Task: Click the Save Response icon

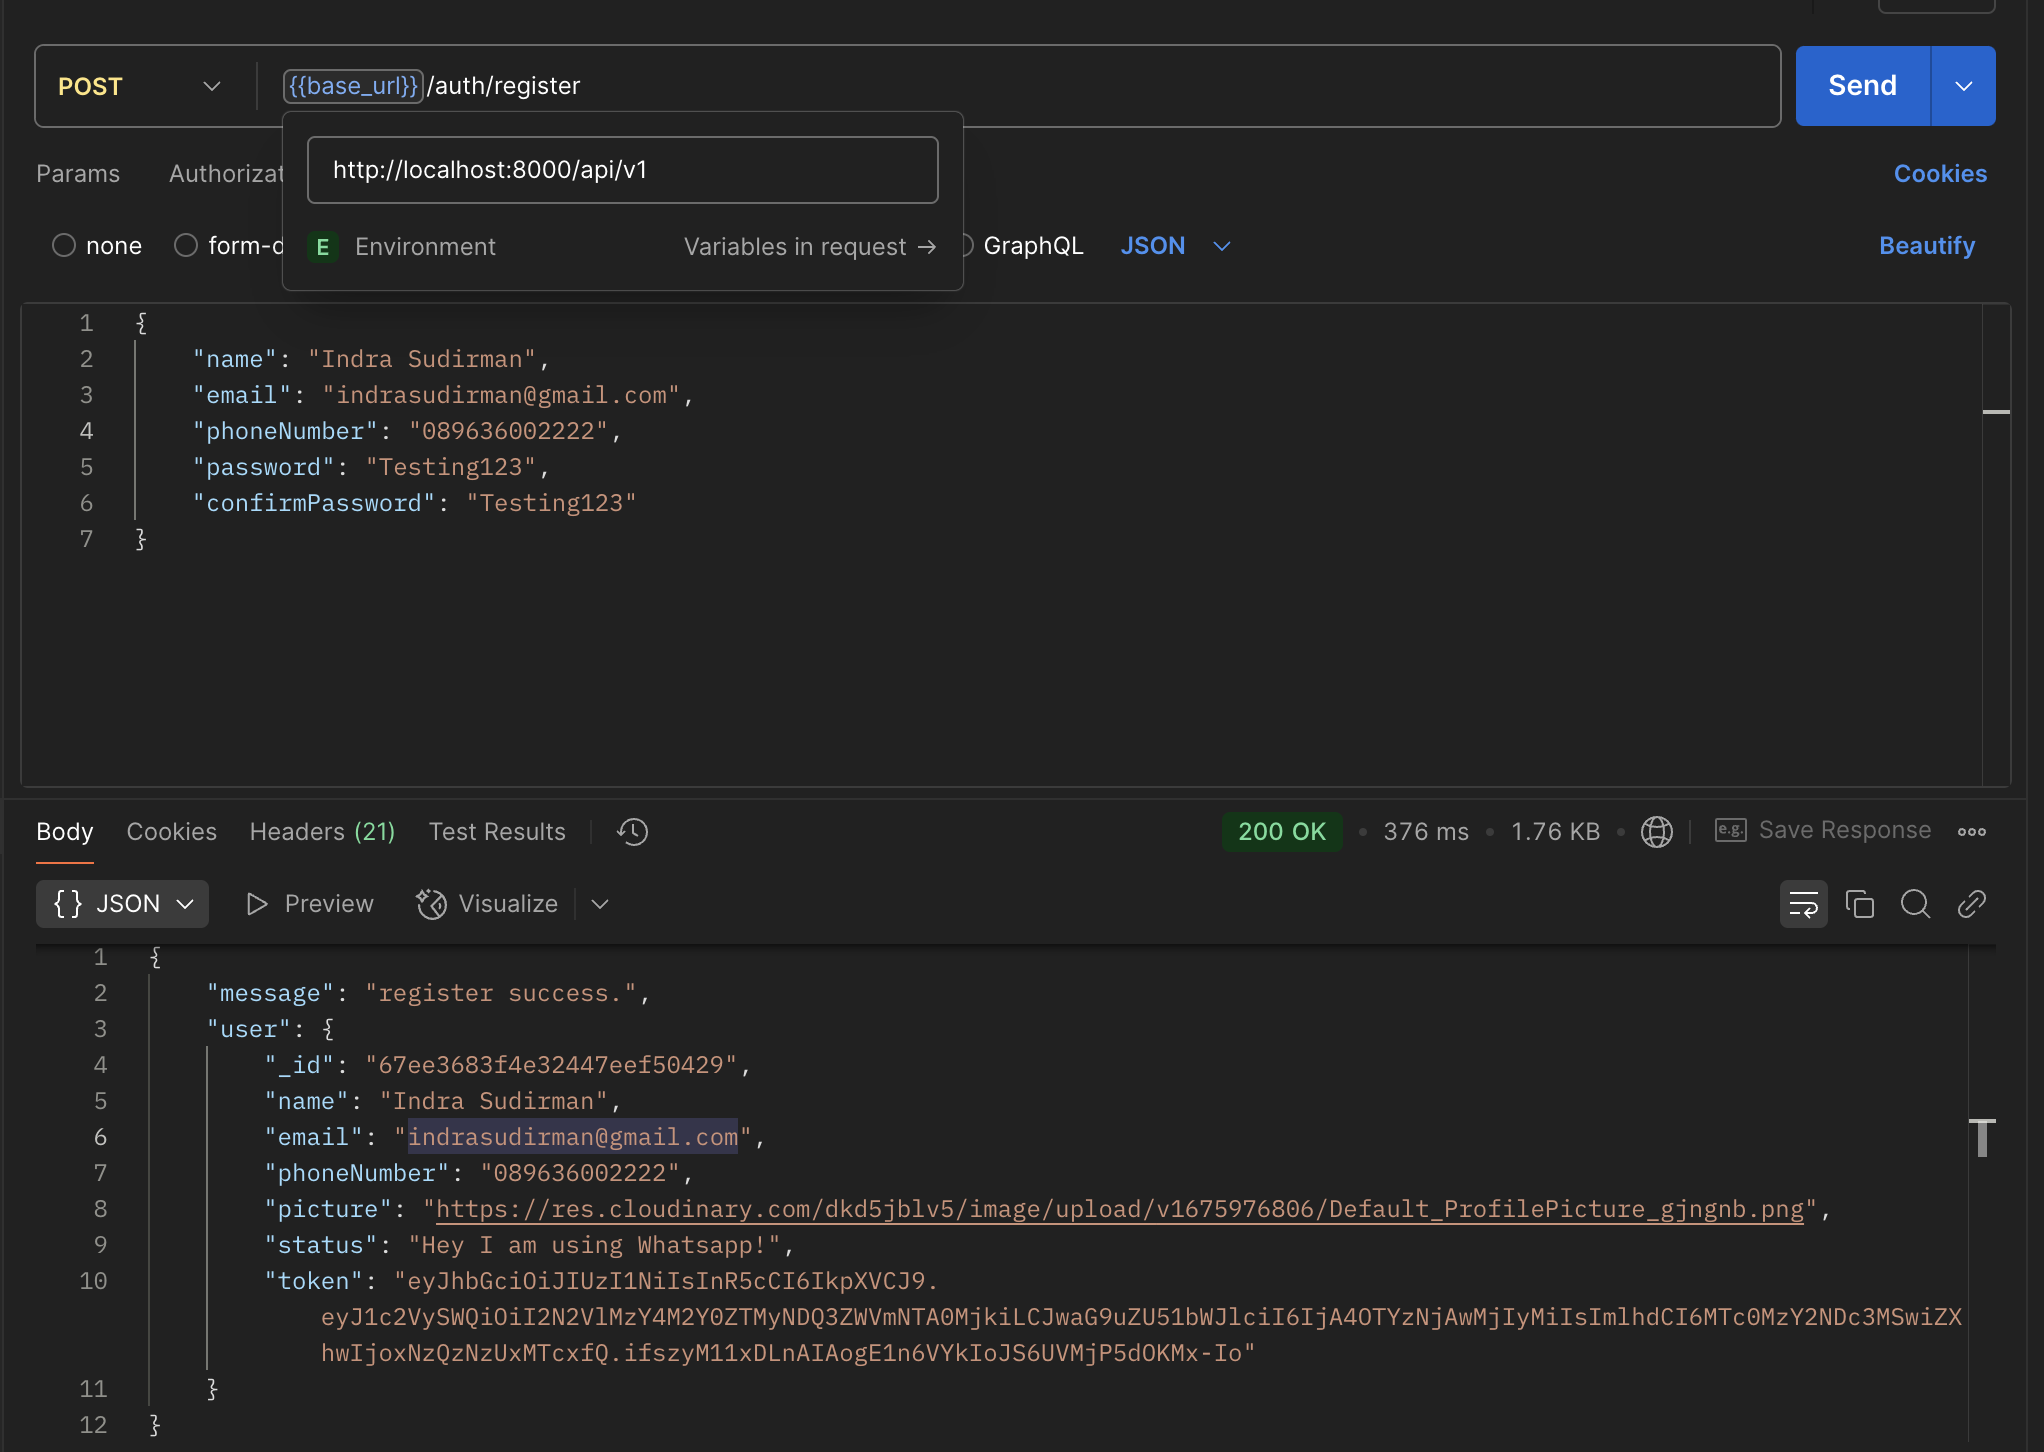Action: click(x=1731, y=830)
